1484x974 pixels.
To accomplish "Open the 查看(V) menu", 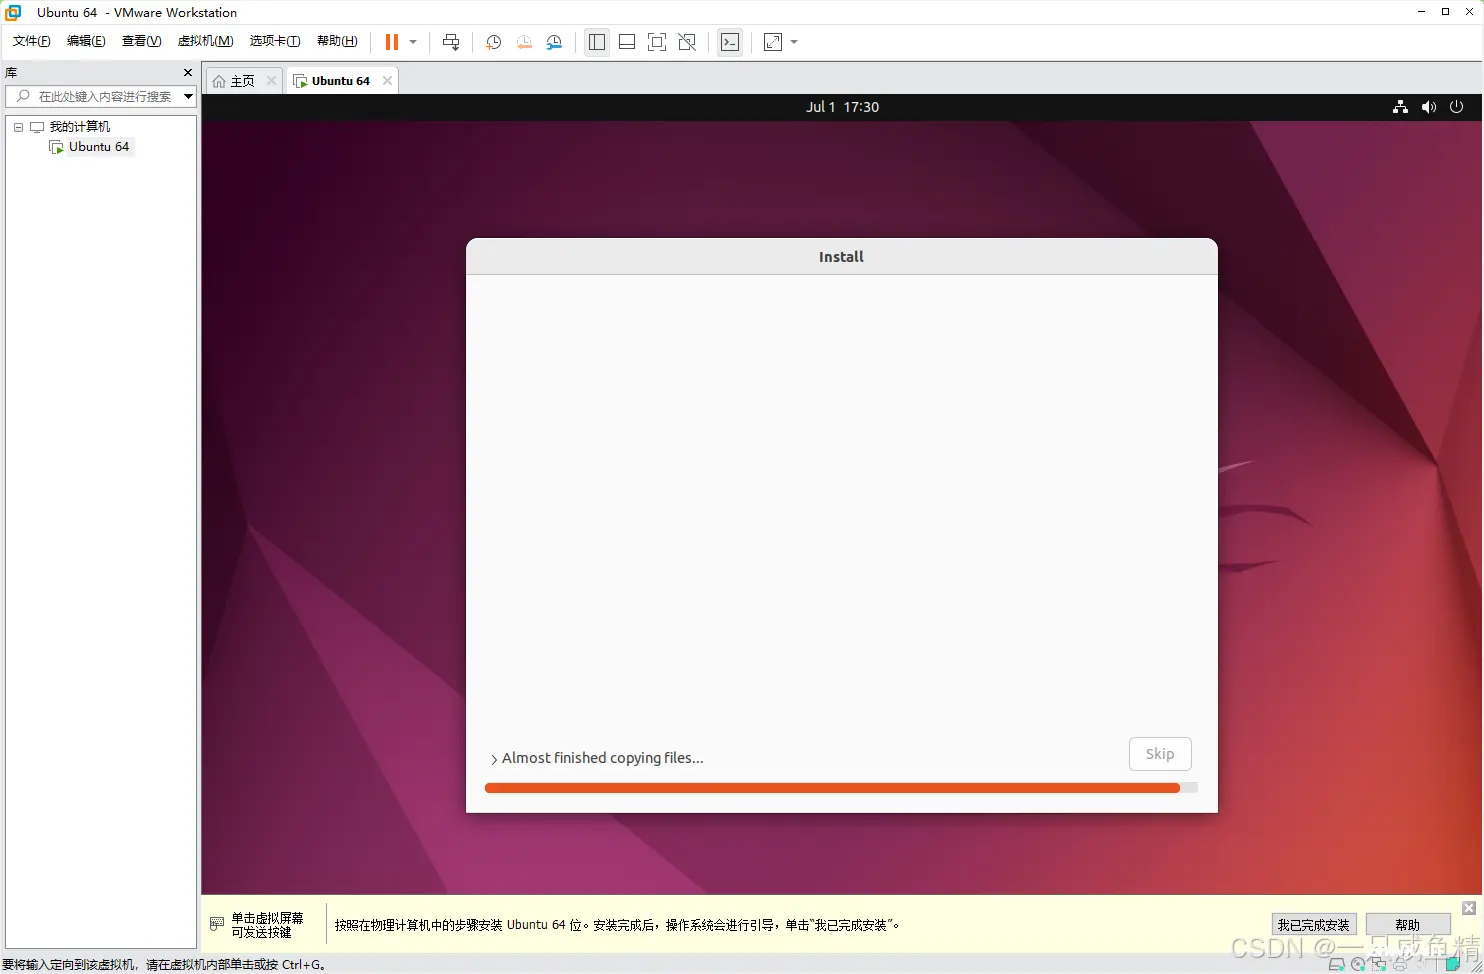I will pos(141,41).
